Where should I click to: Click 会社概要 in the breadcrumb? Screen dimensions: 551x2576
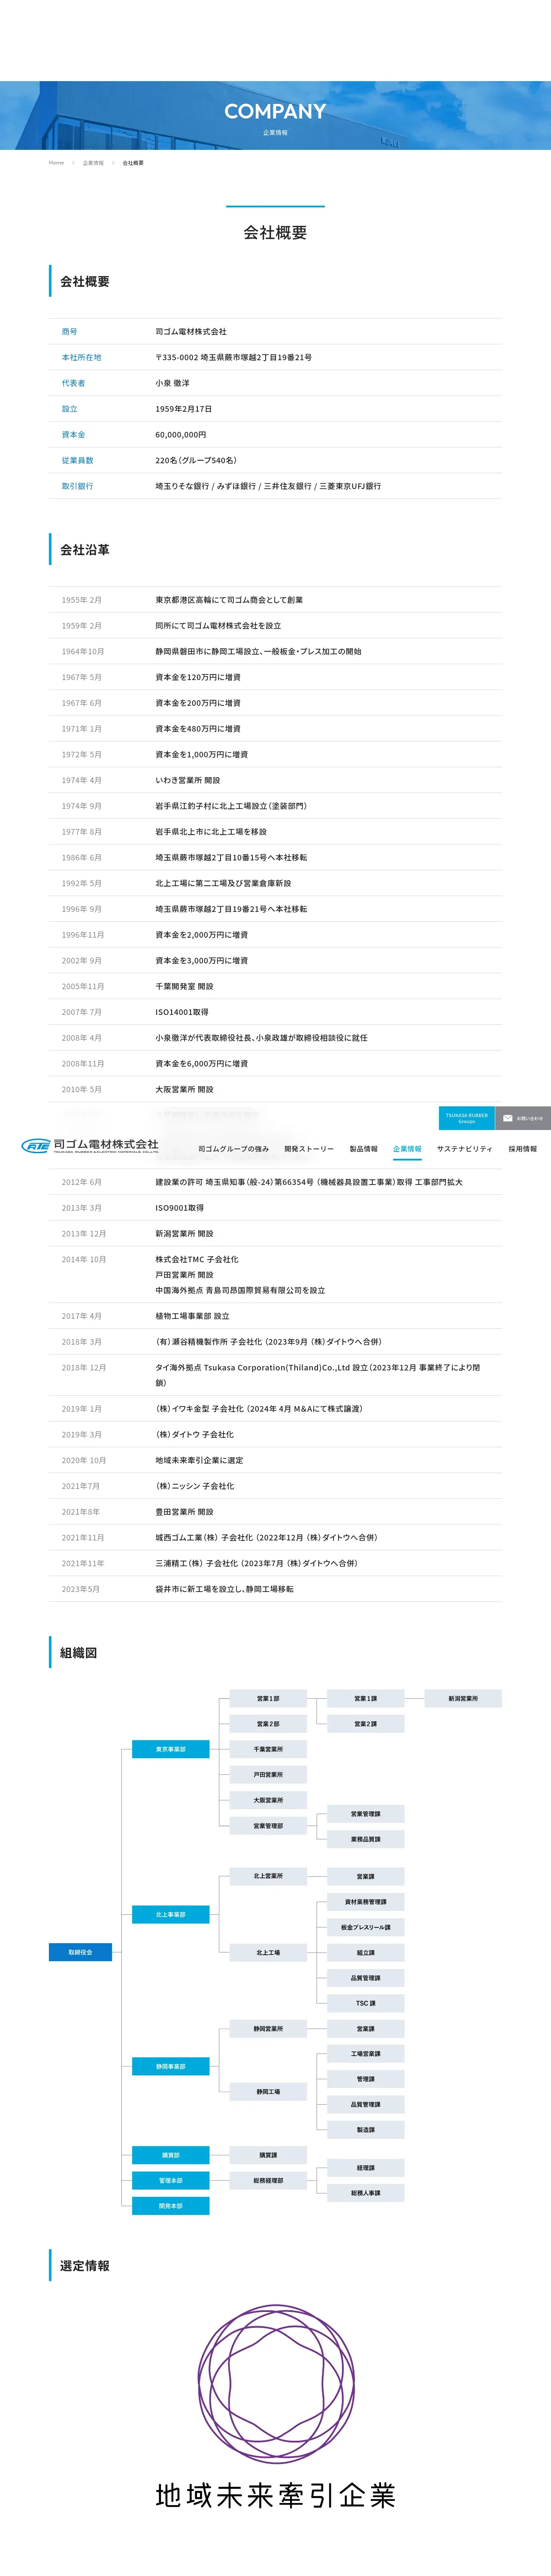click(133, 163)
